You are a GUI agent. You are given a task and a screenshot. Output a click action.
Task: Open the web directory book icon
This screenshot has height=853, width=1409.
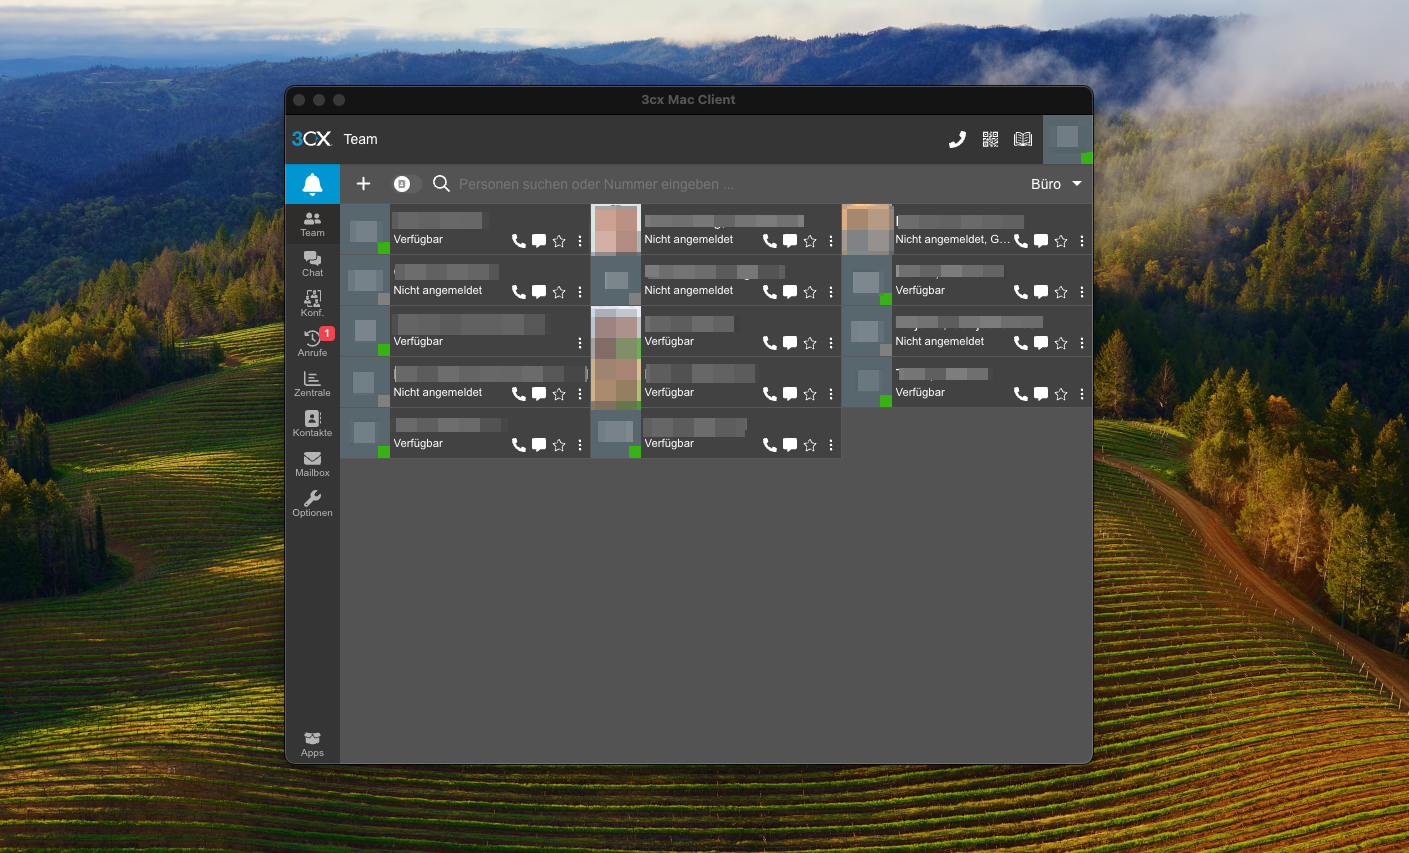click(x=1023, y=139)
